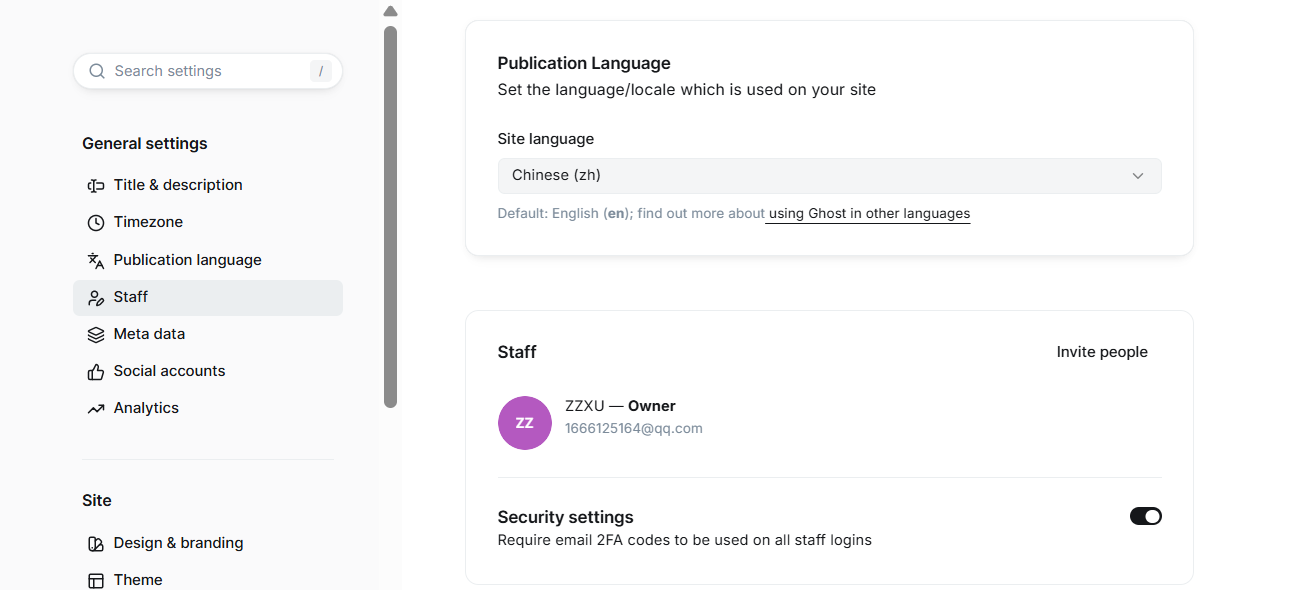Click the Social accounts thumbs-up icon

[x=96, y=371]
